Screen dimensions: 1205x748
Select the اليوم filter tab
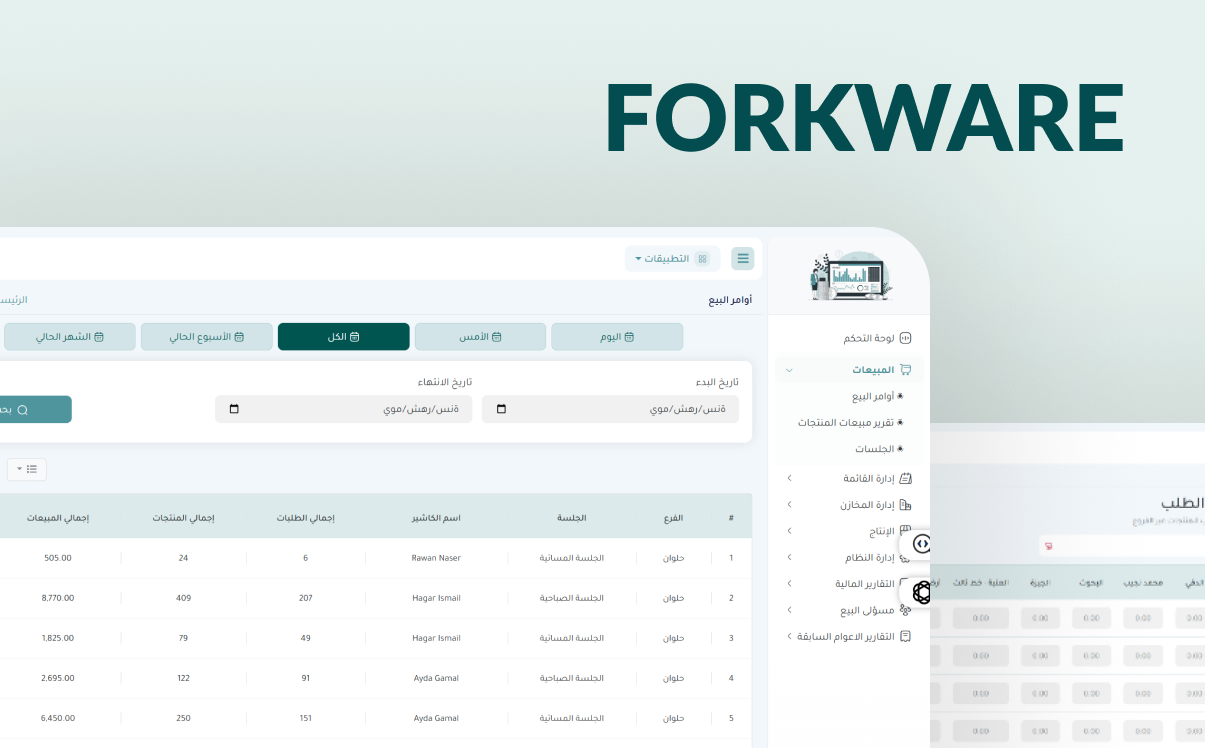617,337
